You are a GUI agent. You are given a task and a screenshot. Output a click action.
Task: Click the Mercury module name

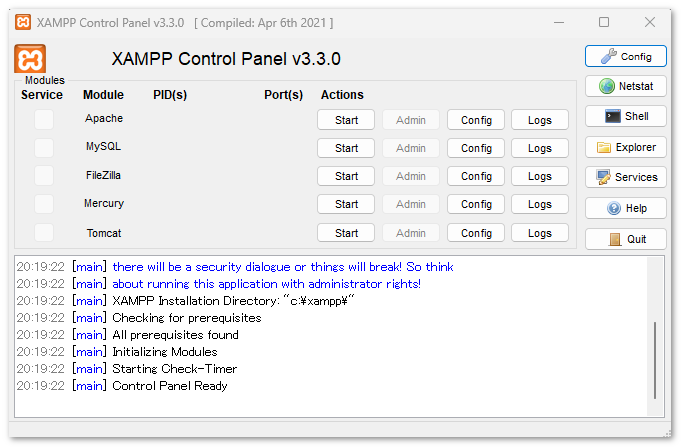pos(104,203)
